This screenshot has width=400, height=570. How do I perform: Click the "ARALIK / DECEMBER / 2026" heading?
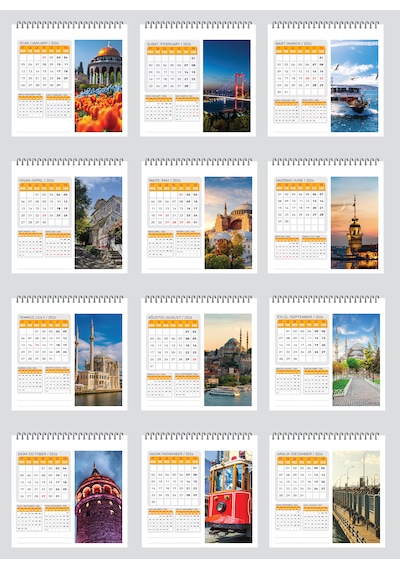coord(300,454)
